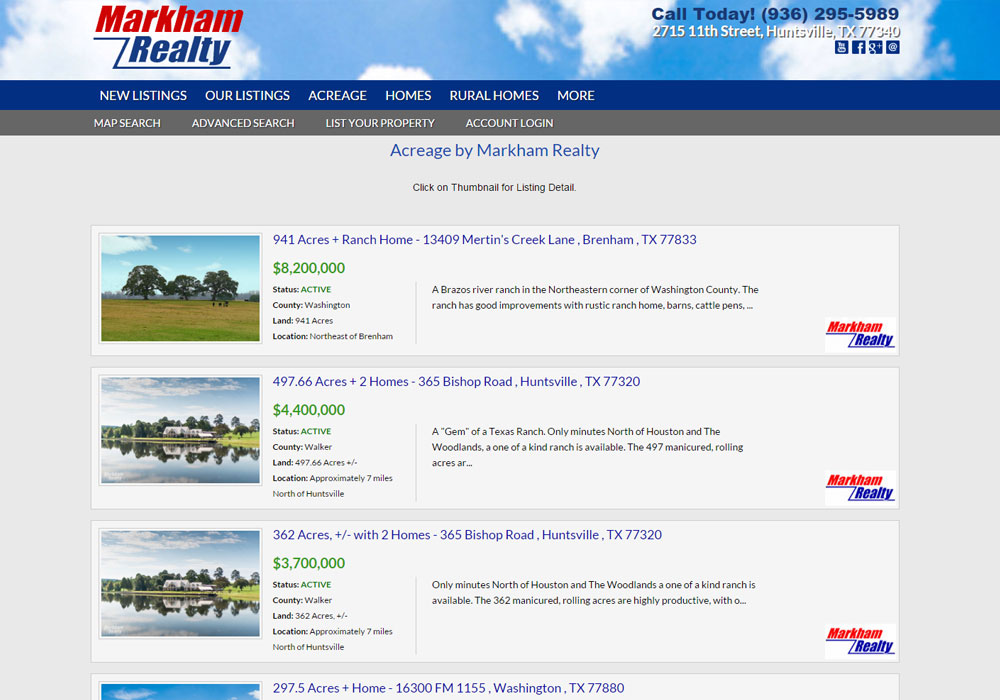Click the Markham Realty header logo

pos(168,37)
